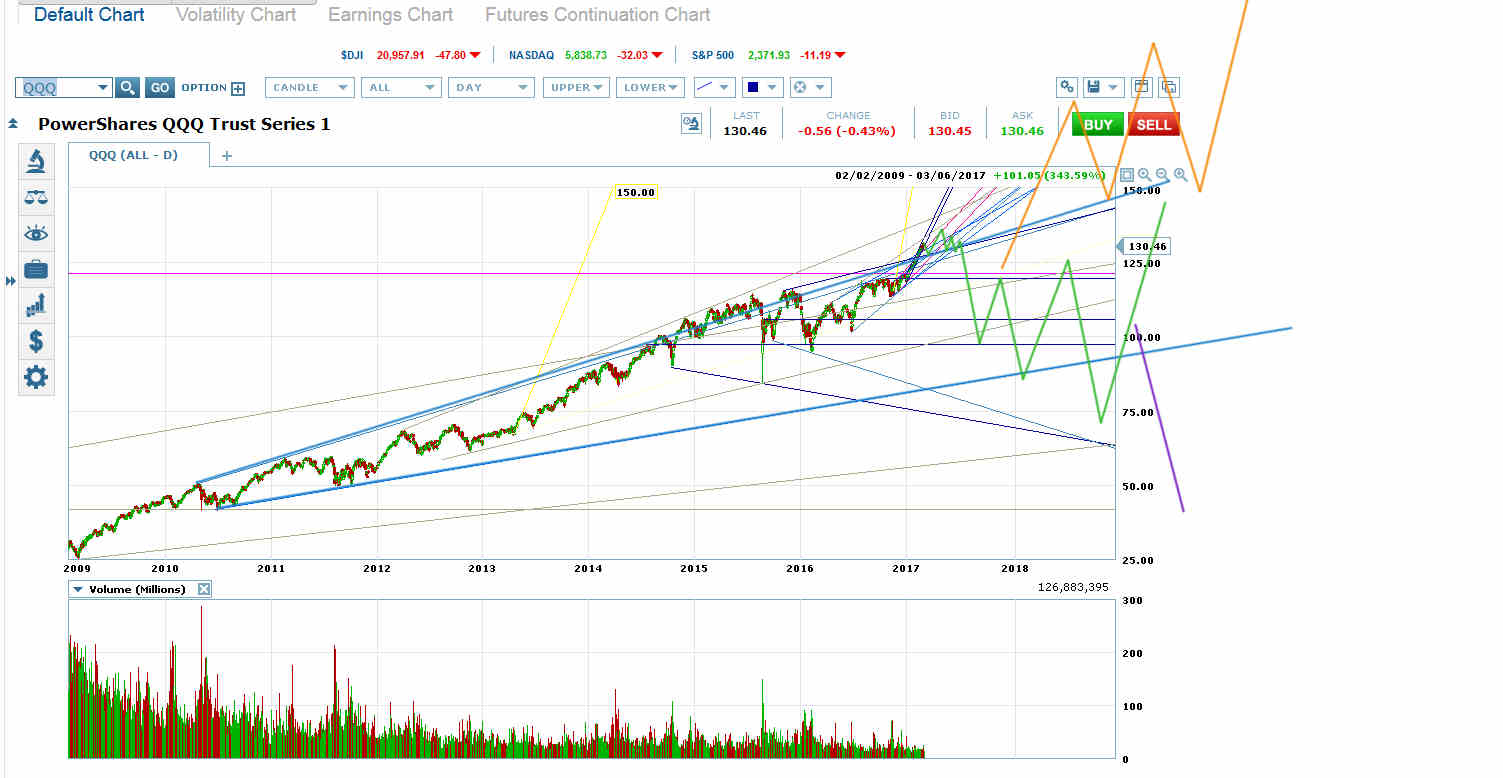Collapse header with double up arrows

point(13,124)
